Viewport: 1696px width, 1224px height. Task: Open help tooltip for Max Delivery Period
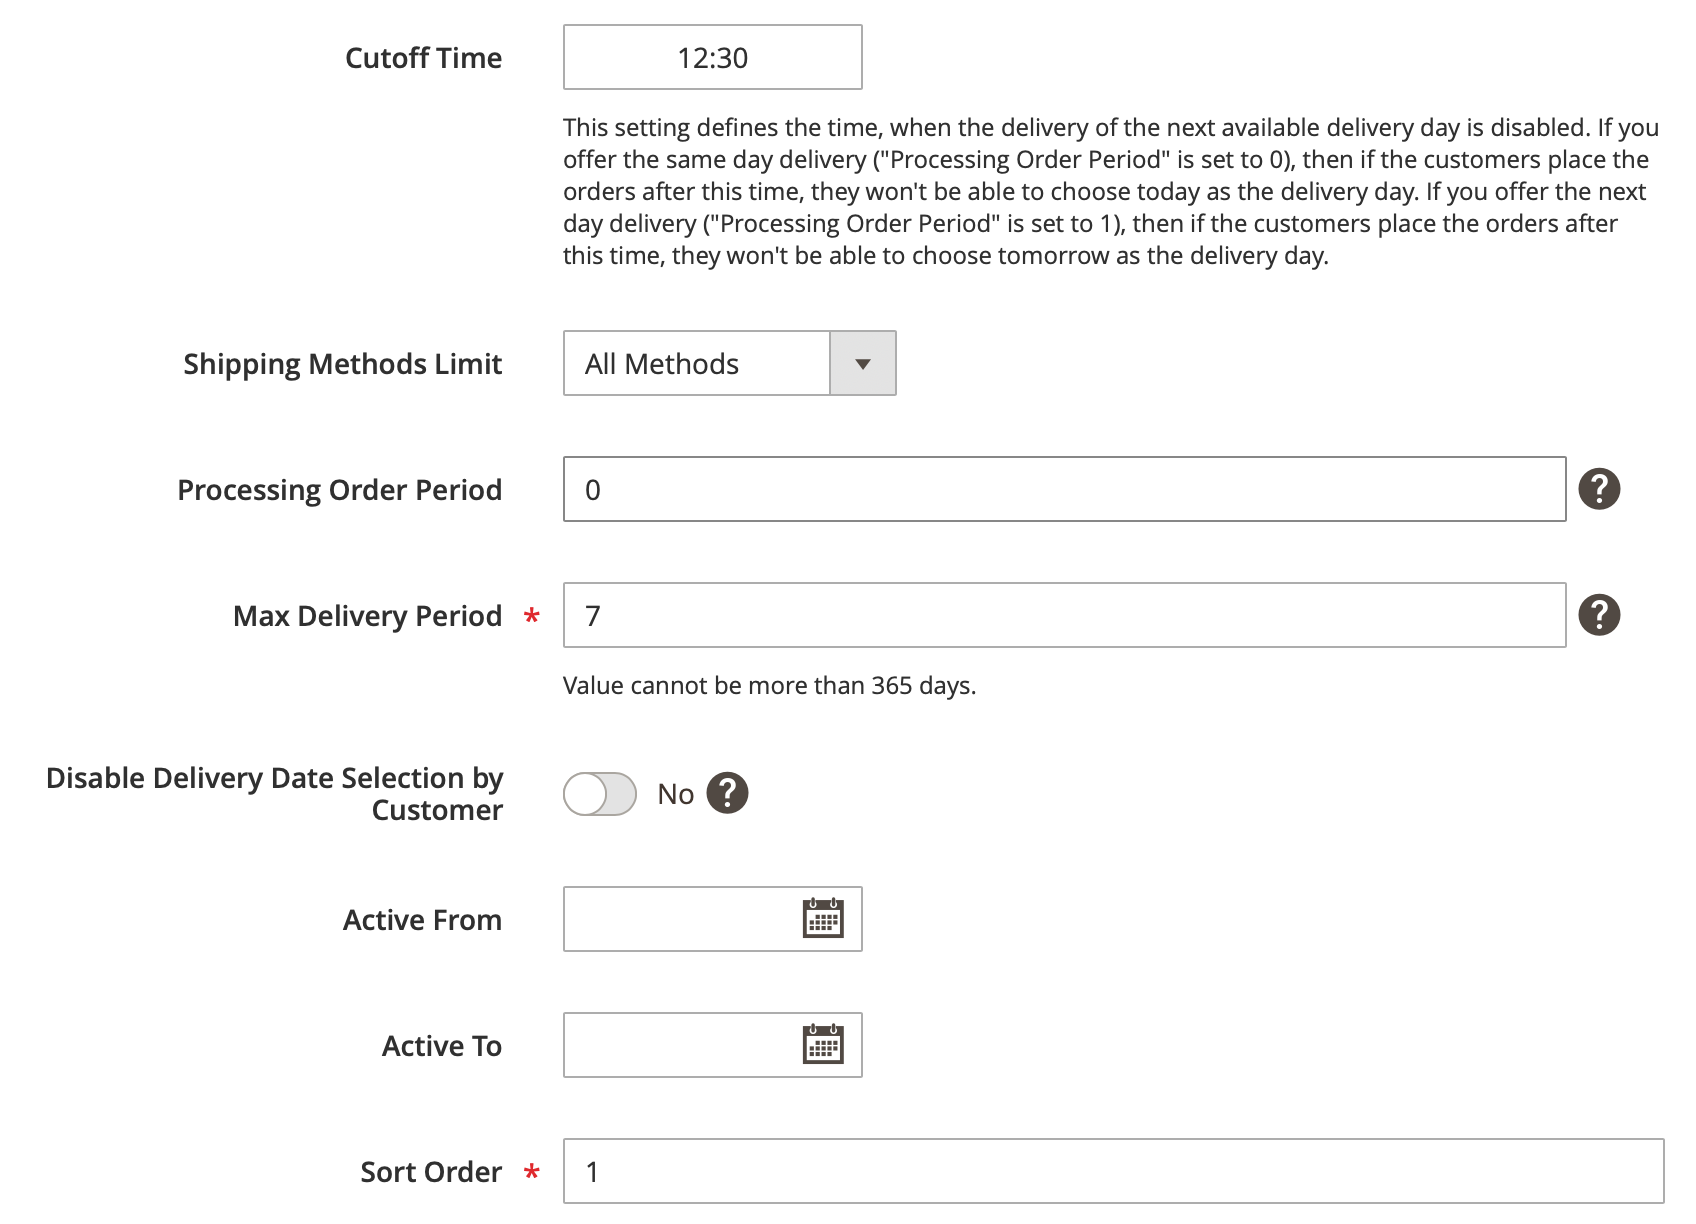(1599, 615)
